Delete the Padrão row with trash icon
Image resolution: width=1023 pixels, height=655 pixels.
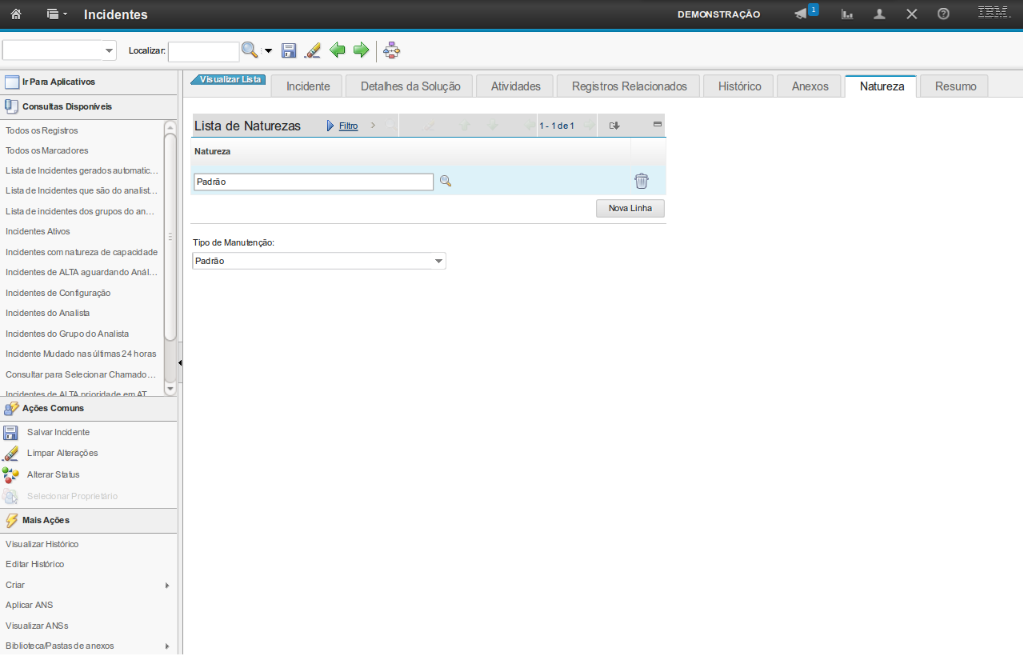(641, 181)
